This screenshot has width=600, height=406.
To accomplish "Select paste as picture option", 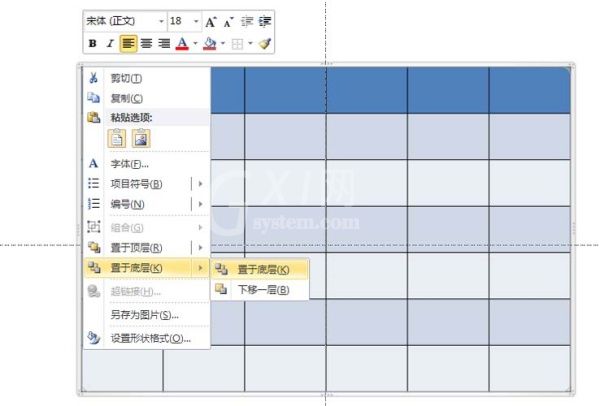I will click(x=141, y=138).
